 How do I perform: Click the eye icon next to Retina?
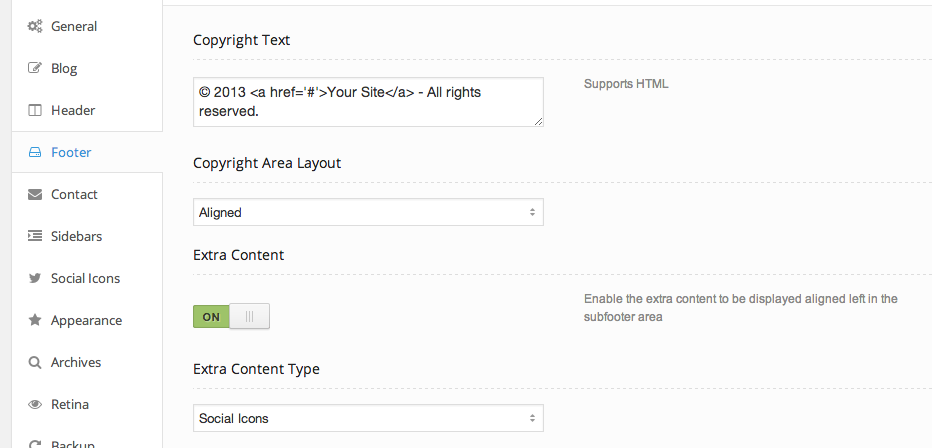35,405
